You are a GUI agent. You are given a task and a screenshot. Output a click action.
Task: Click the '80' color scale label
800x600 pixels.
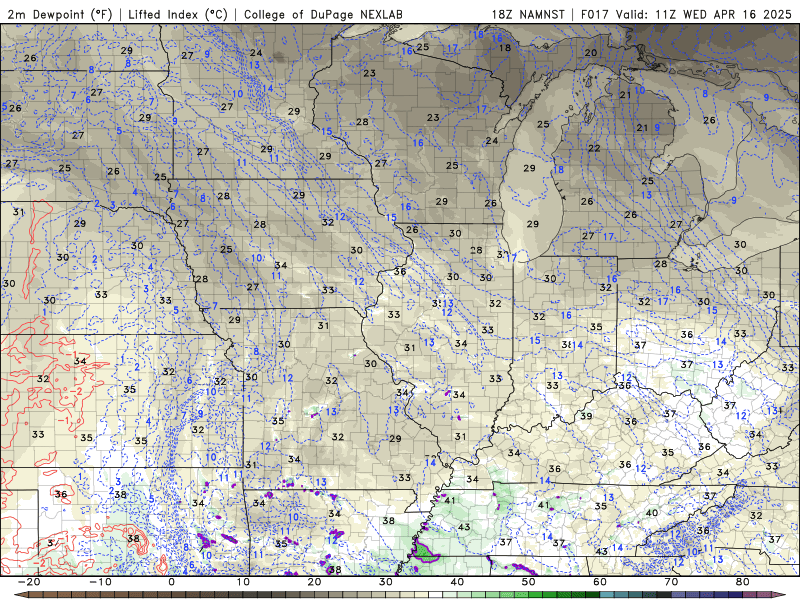[x=743, y=582]
